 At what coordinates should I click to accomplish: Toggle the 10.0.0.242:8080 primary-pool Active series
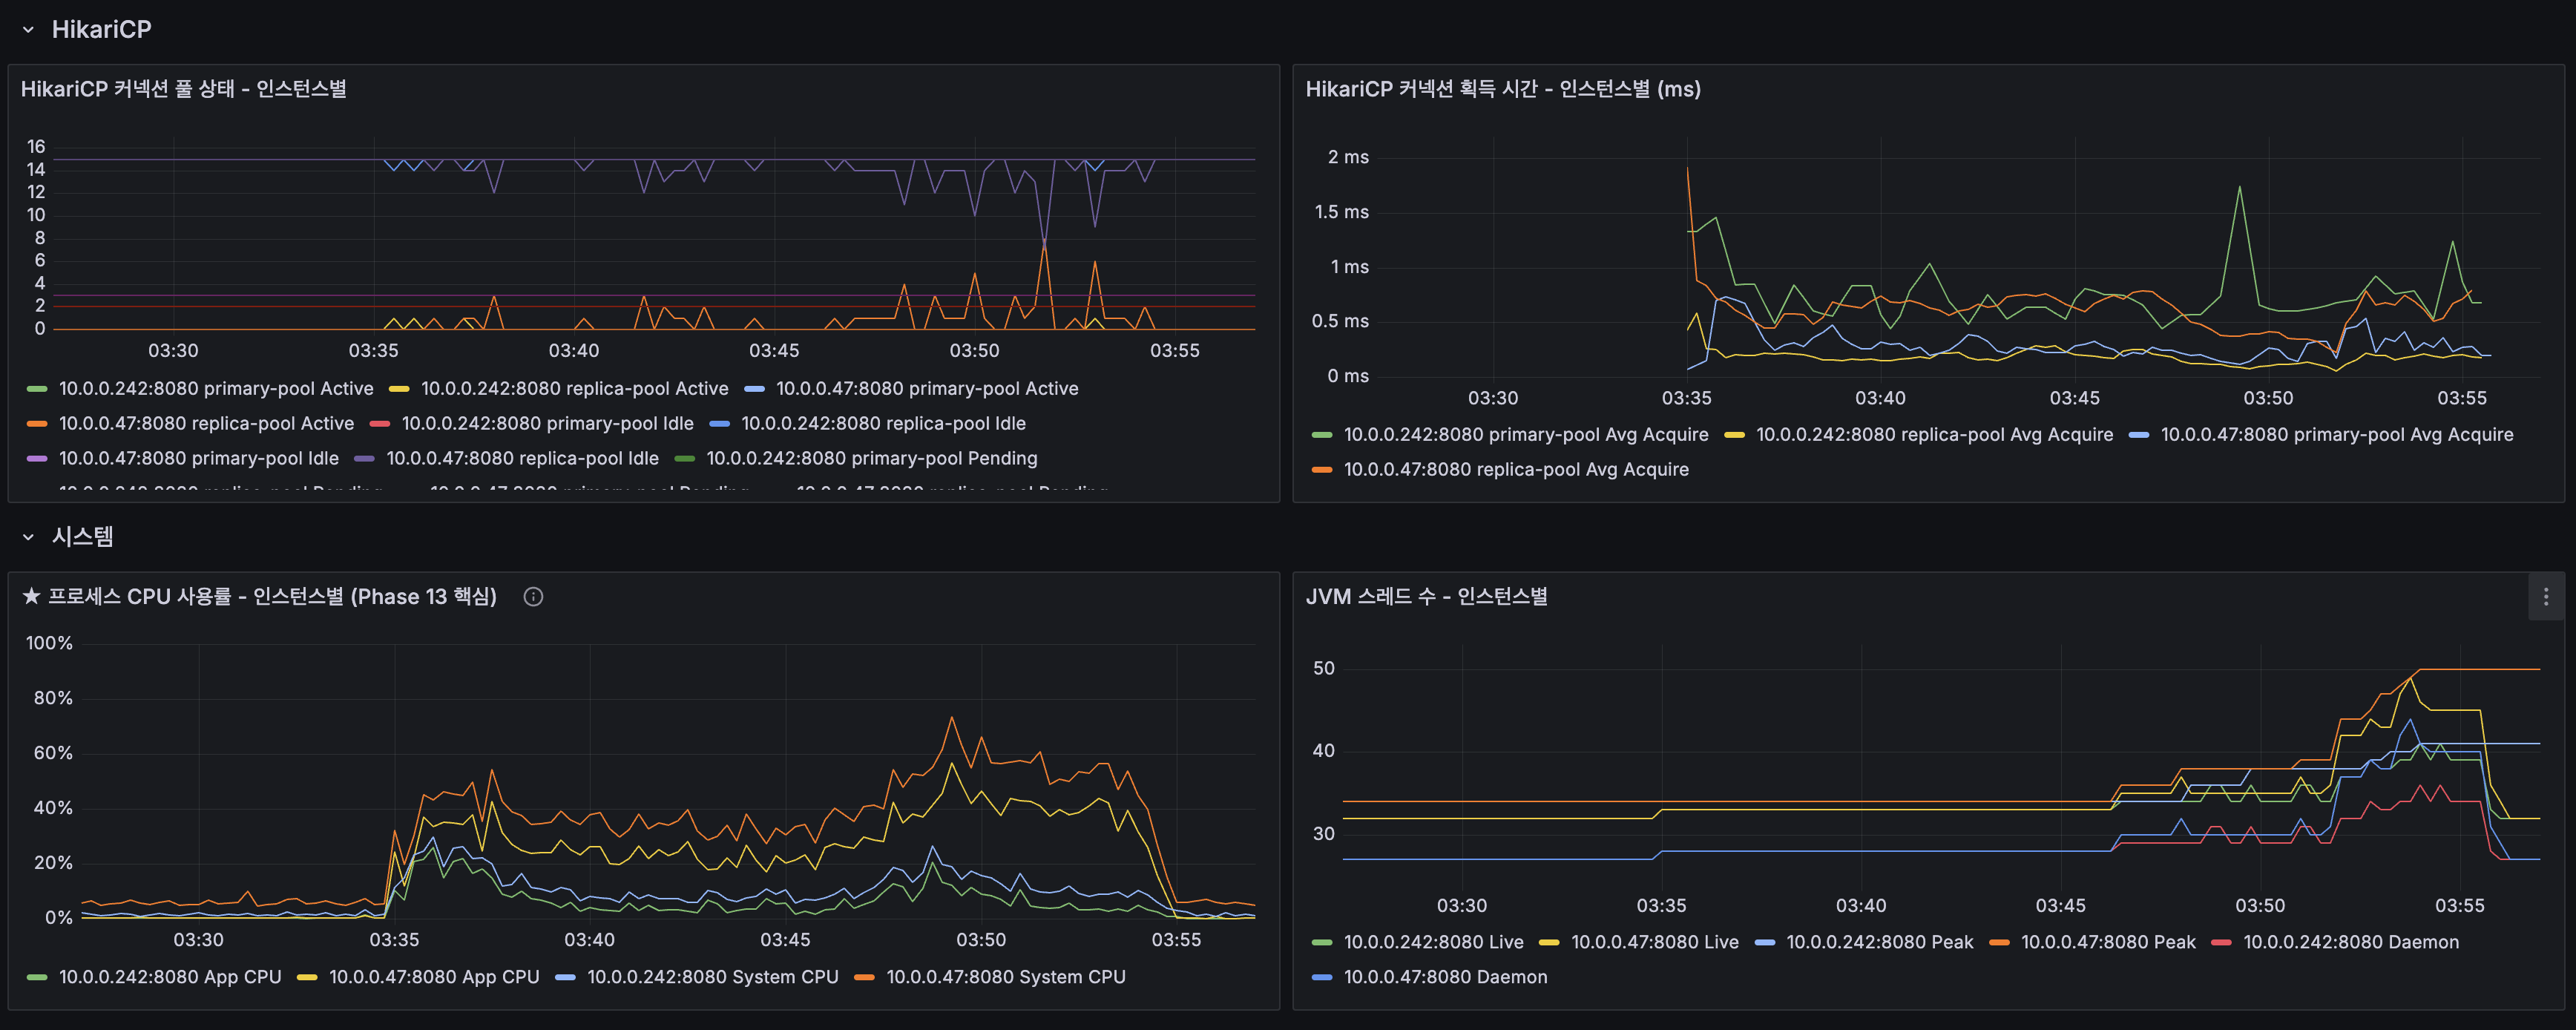216,388
